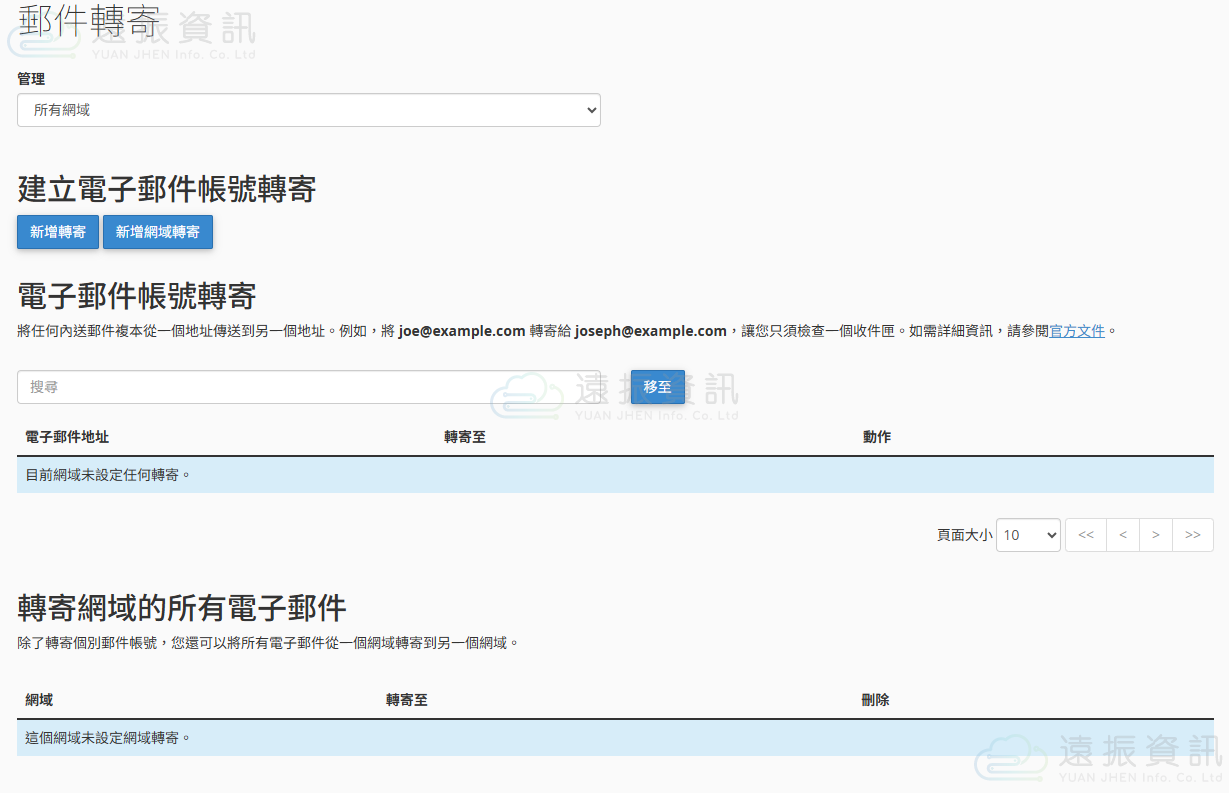1229x793 pixels.
Task: Jump to last page with >> button
Action: (1192, 535)
